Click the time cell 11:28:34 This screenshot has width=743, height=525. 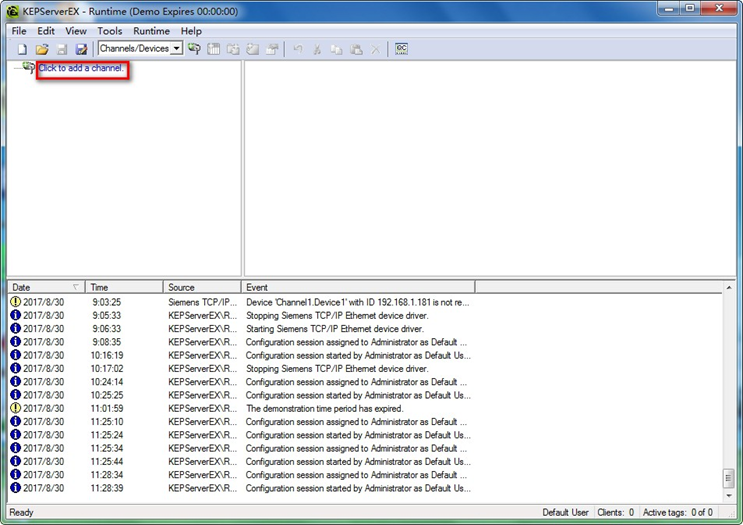[107, 474]
